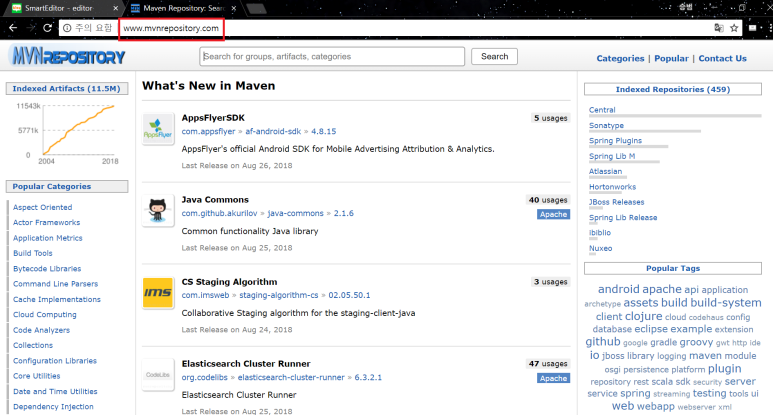Open the android popular tag
The image size is (773, 415).
tap(618, 289)
